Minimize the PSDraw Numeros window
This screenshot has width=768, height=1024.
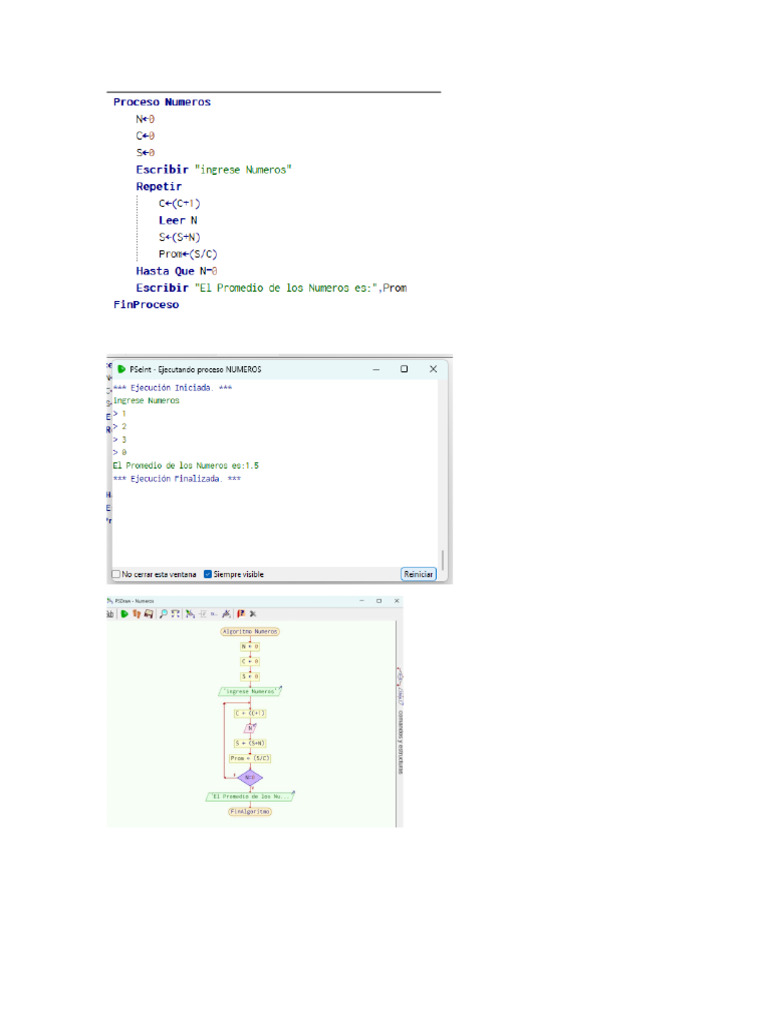(x=364, y=601)
